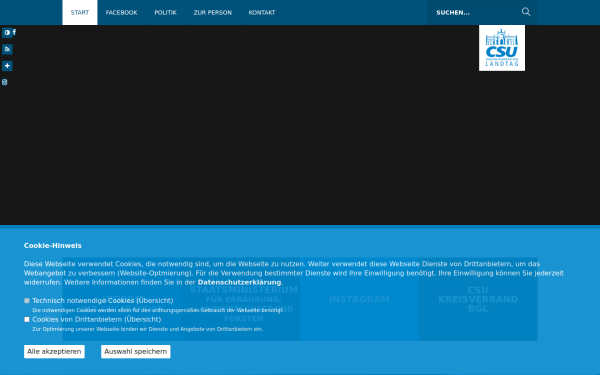The width and height of the screenshot is (600, 375).
Task: Open the RSS feed icon
Action: click(7, 49)
